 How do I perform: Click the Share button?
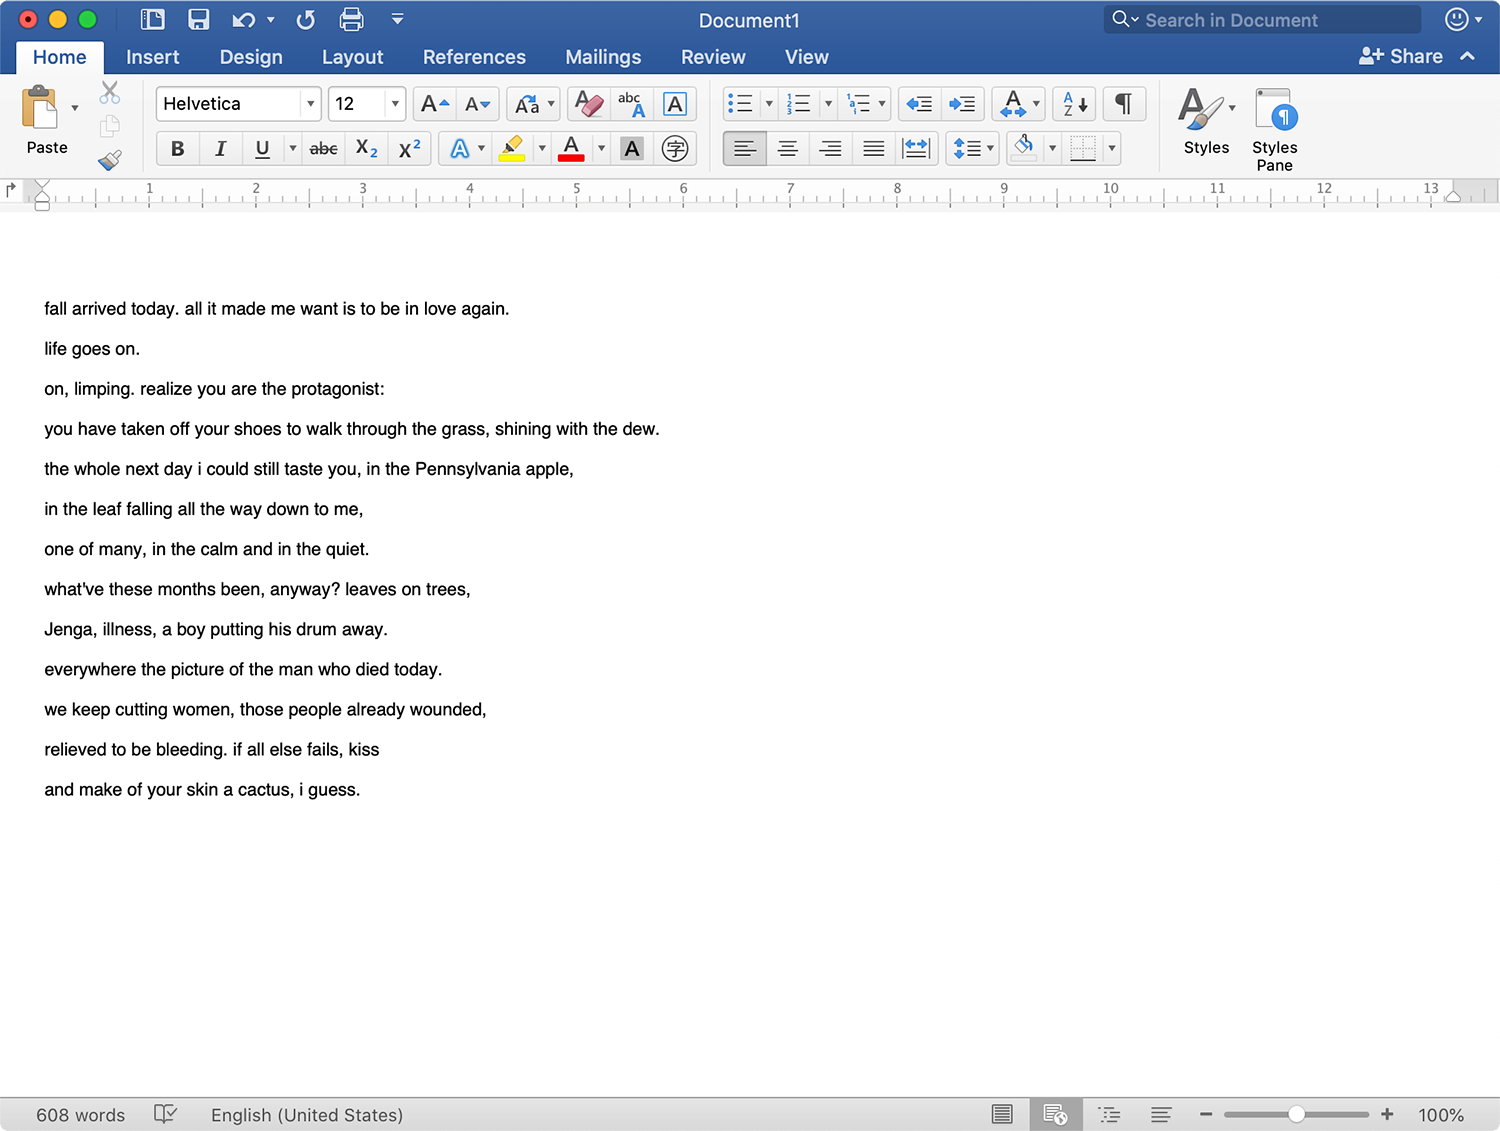1401,57
